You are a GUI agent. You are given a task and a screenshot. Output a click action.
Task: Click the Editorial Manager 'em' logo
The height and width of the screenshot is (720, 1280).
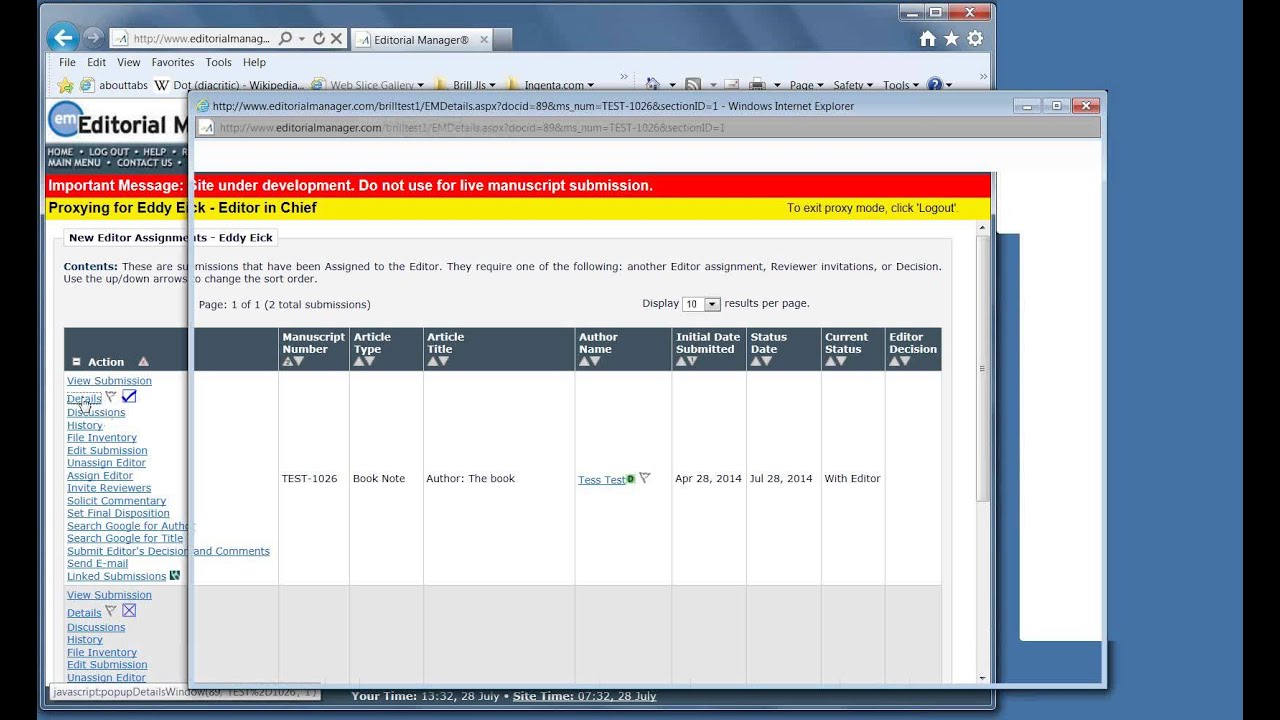(65, 120)
